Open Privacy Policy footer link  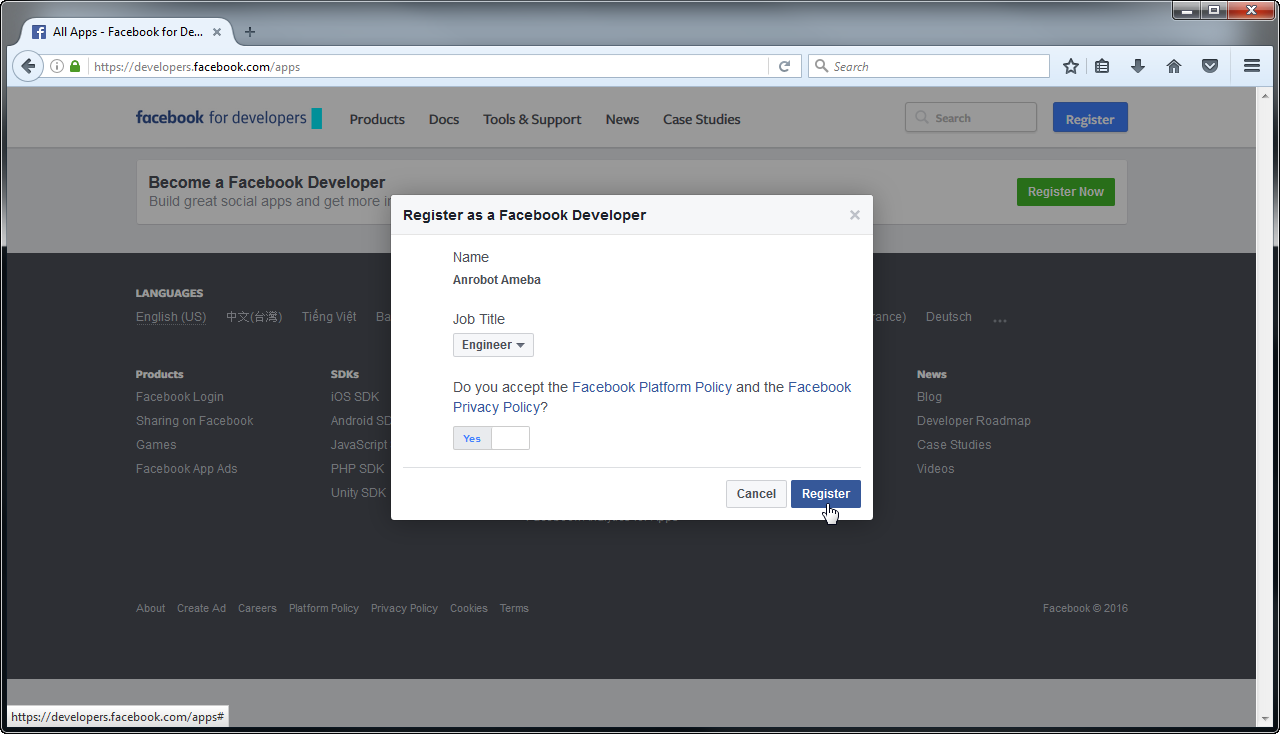pos(404,608)
